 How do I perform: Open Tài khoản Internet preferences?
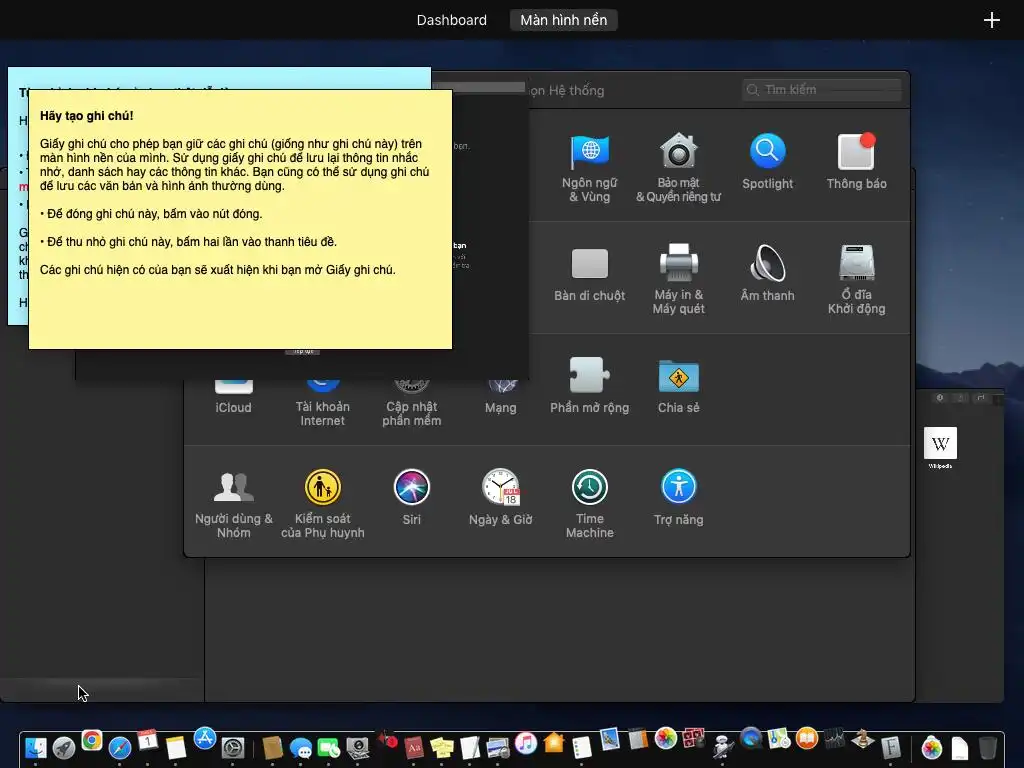coord(323,405)
